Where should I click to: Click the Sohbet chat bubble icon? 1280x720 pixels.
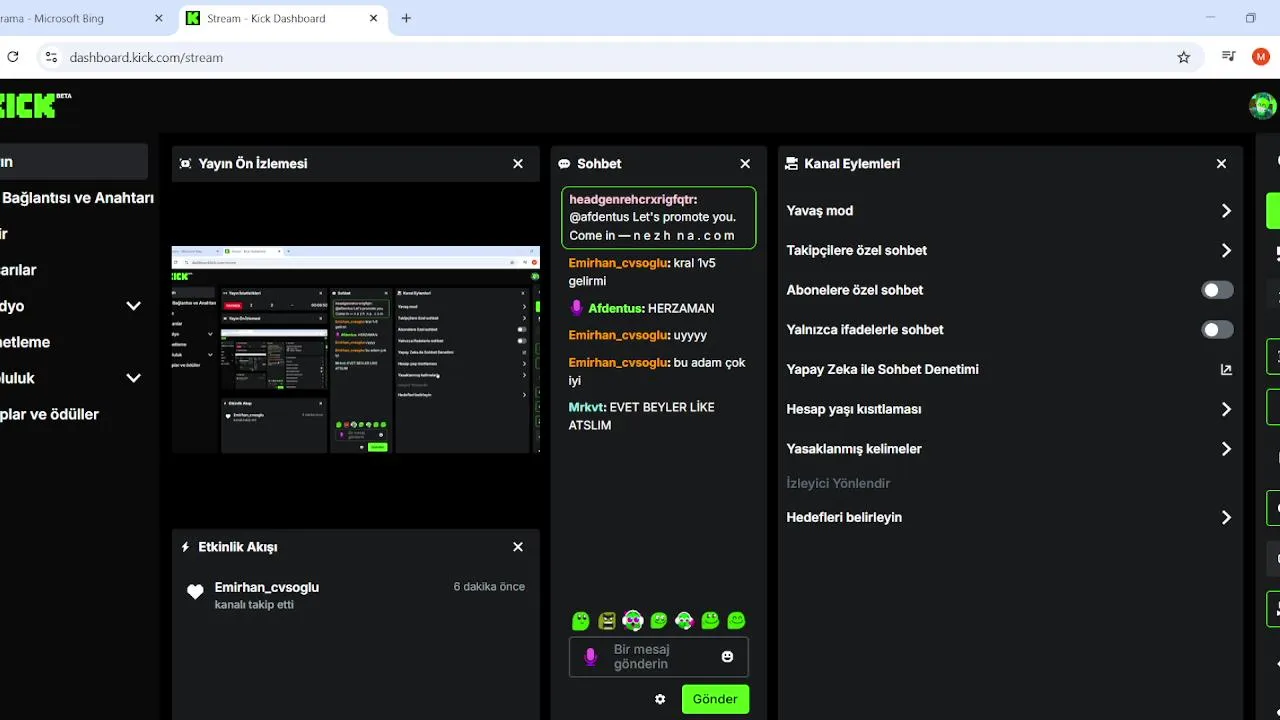click(x=564, y=164)
